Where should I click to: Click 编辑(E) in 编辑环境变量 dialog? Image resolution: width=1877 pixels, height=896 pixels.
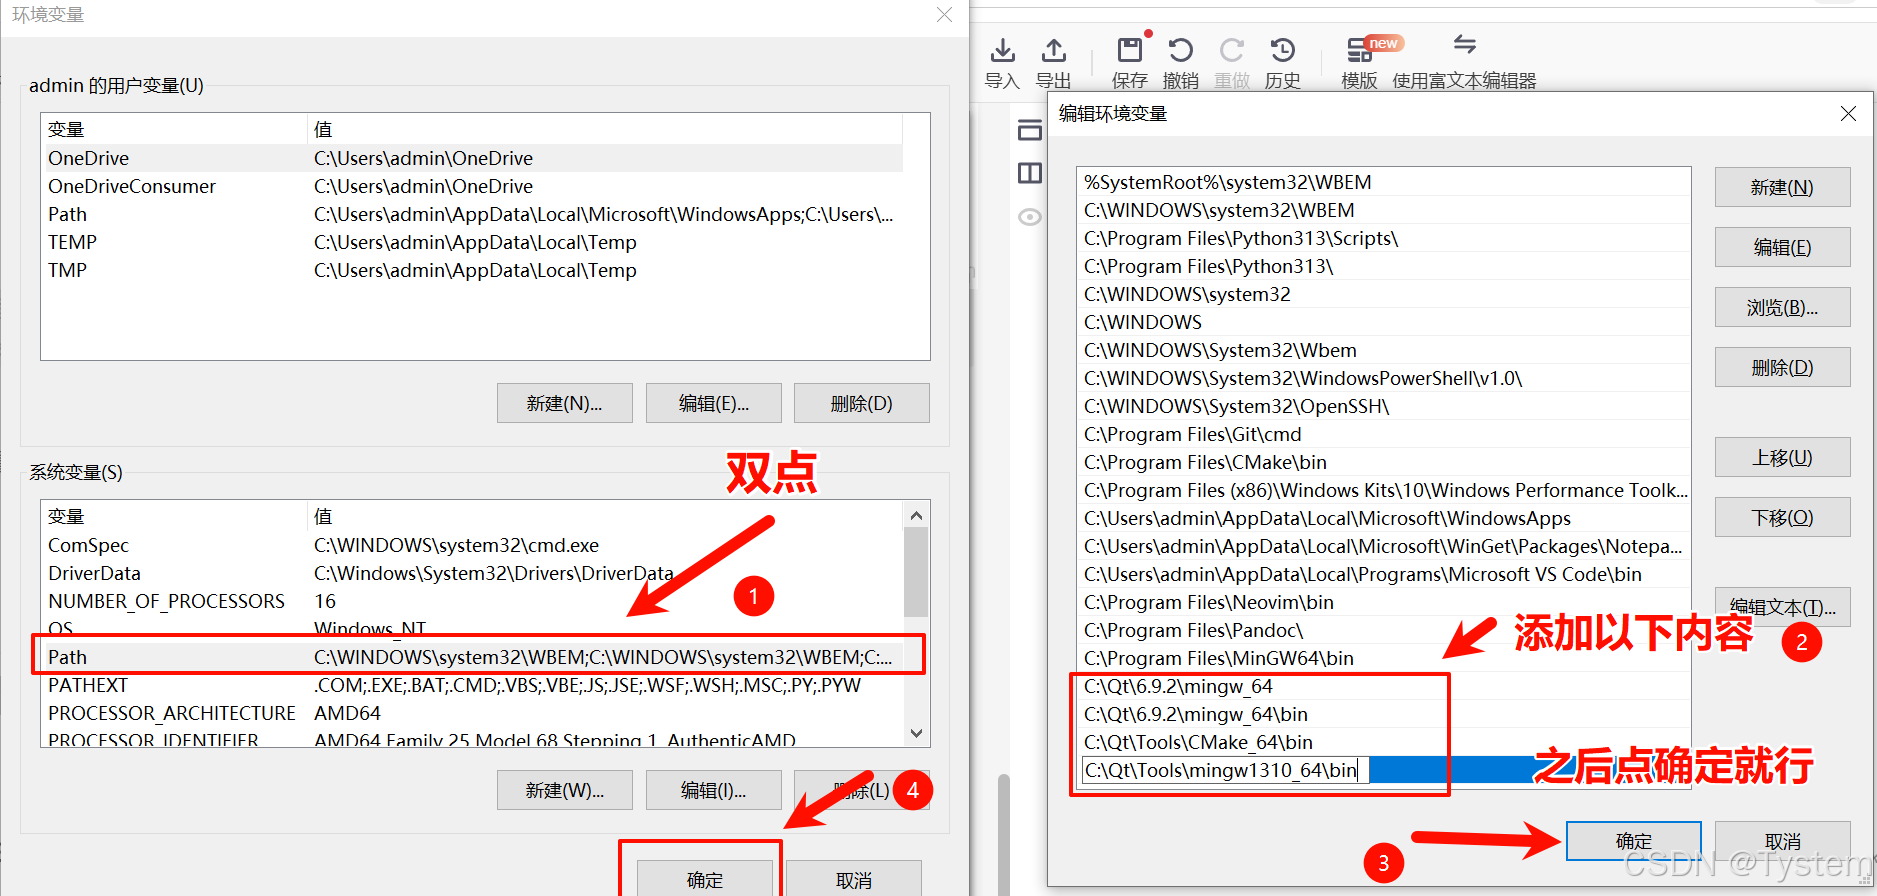pyautogui.click(x=1782, y=247)
